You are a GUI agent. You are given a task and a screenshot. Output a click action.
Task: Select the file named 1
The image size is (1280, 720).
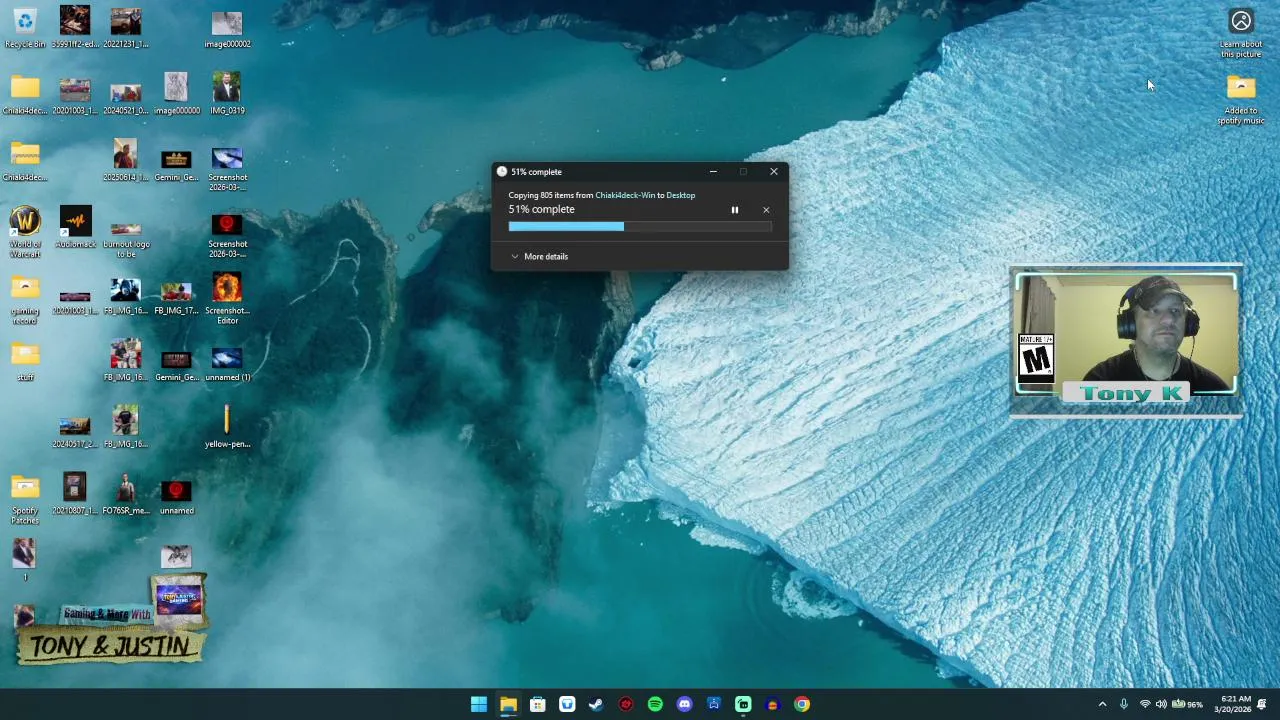tap(25, 560)
